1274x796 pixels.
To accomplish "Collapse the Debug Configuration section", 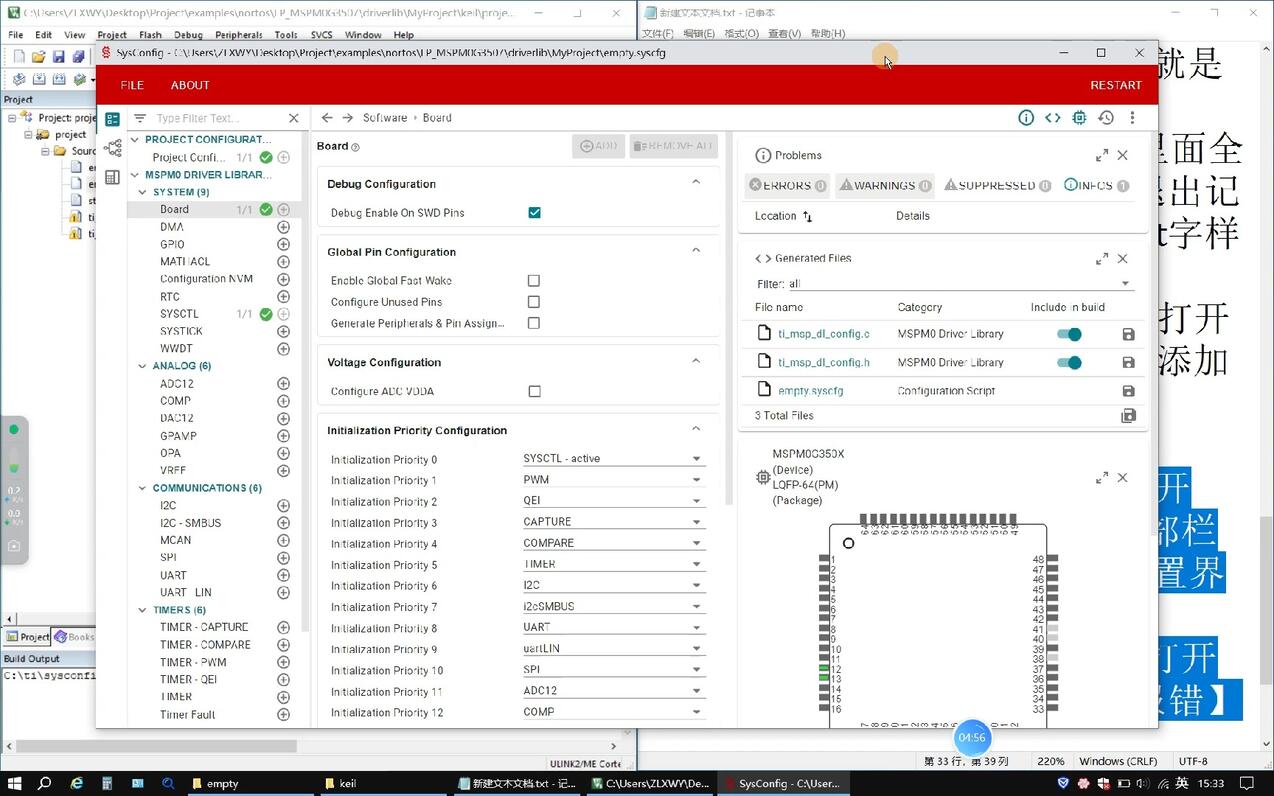I will tap(696, 182).
